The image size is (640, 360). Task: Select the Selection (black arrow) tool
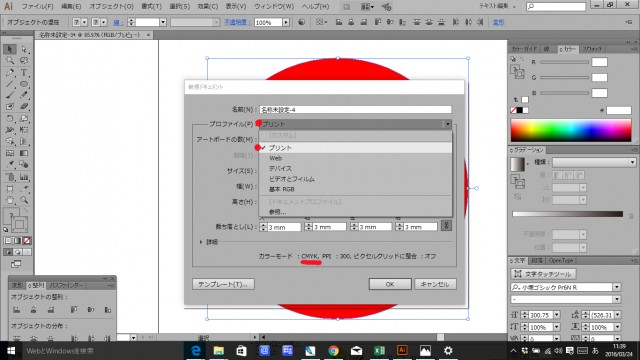pyautogui.click(x=10, y=49)
